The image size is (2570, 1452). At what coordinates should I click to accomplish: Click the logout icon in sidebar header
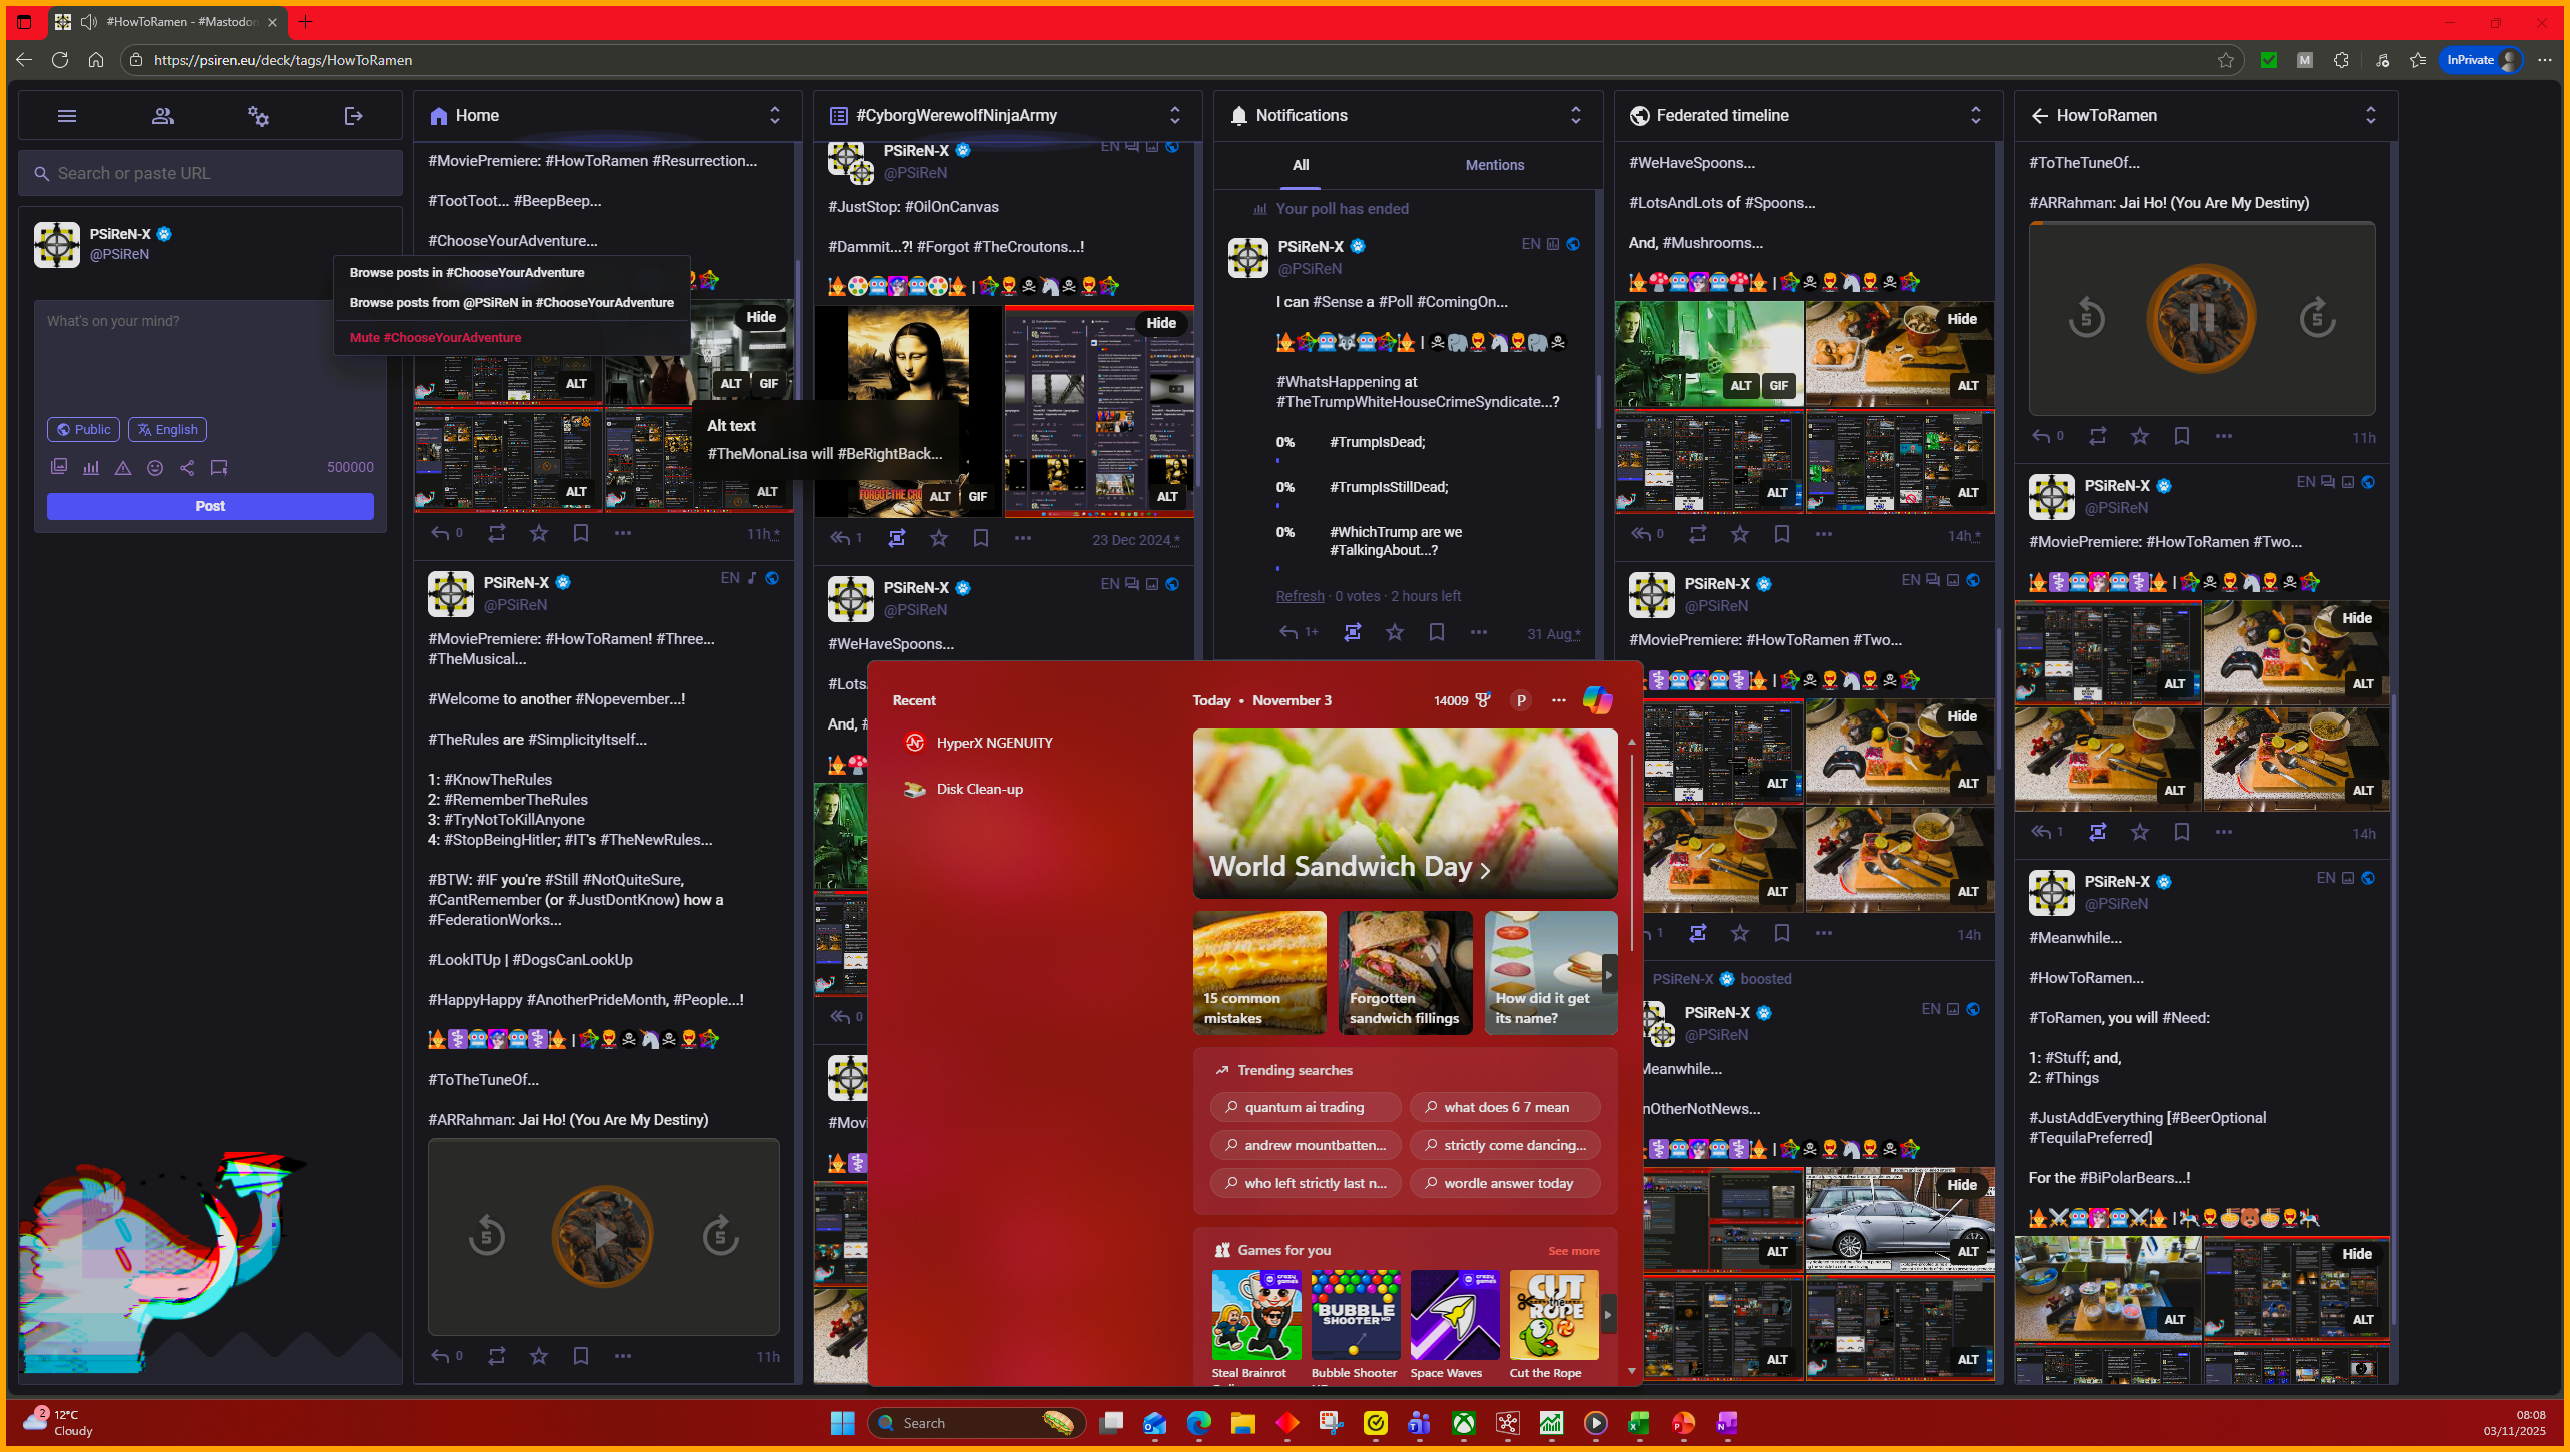[353, 116]
